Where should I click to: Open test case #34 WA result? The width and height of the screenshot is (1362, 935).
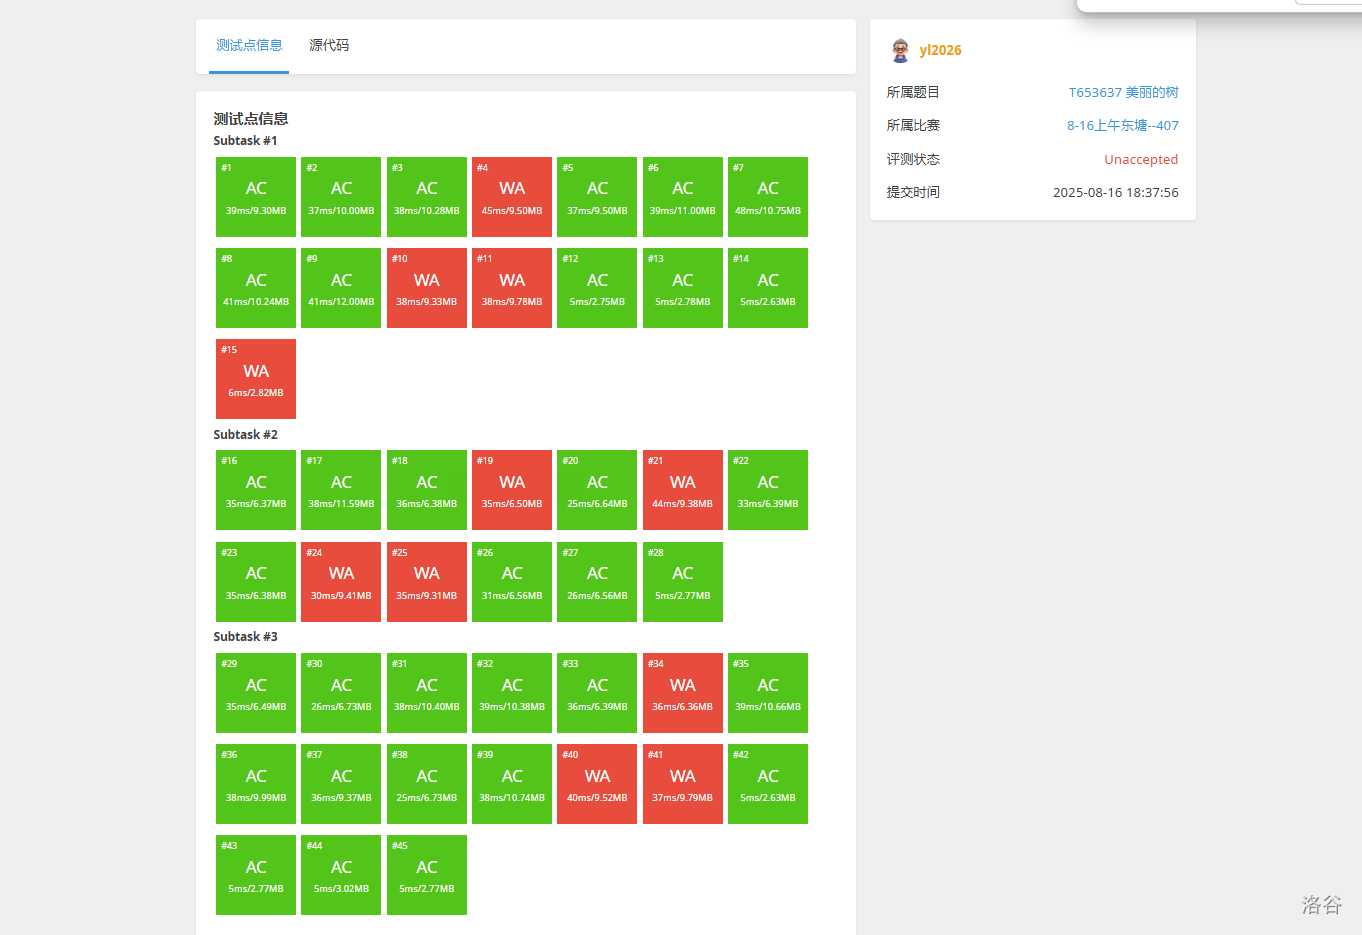point(683,693)
